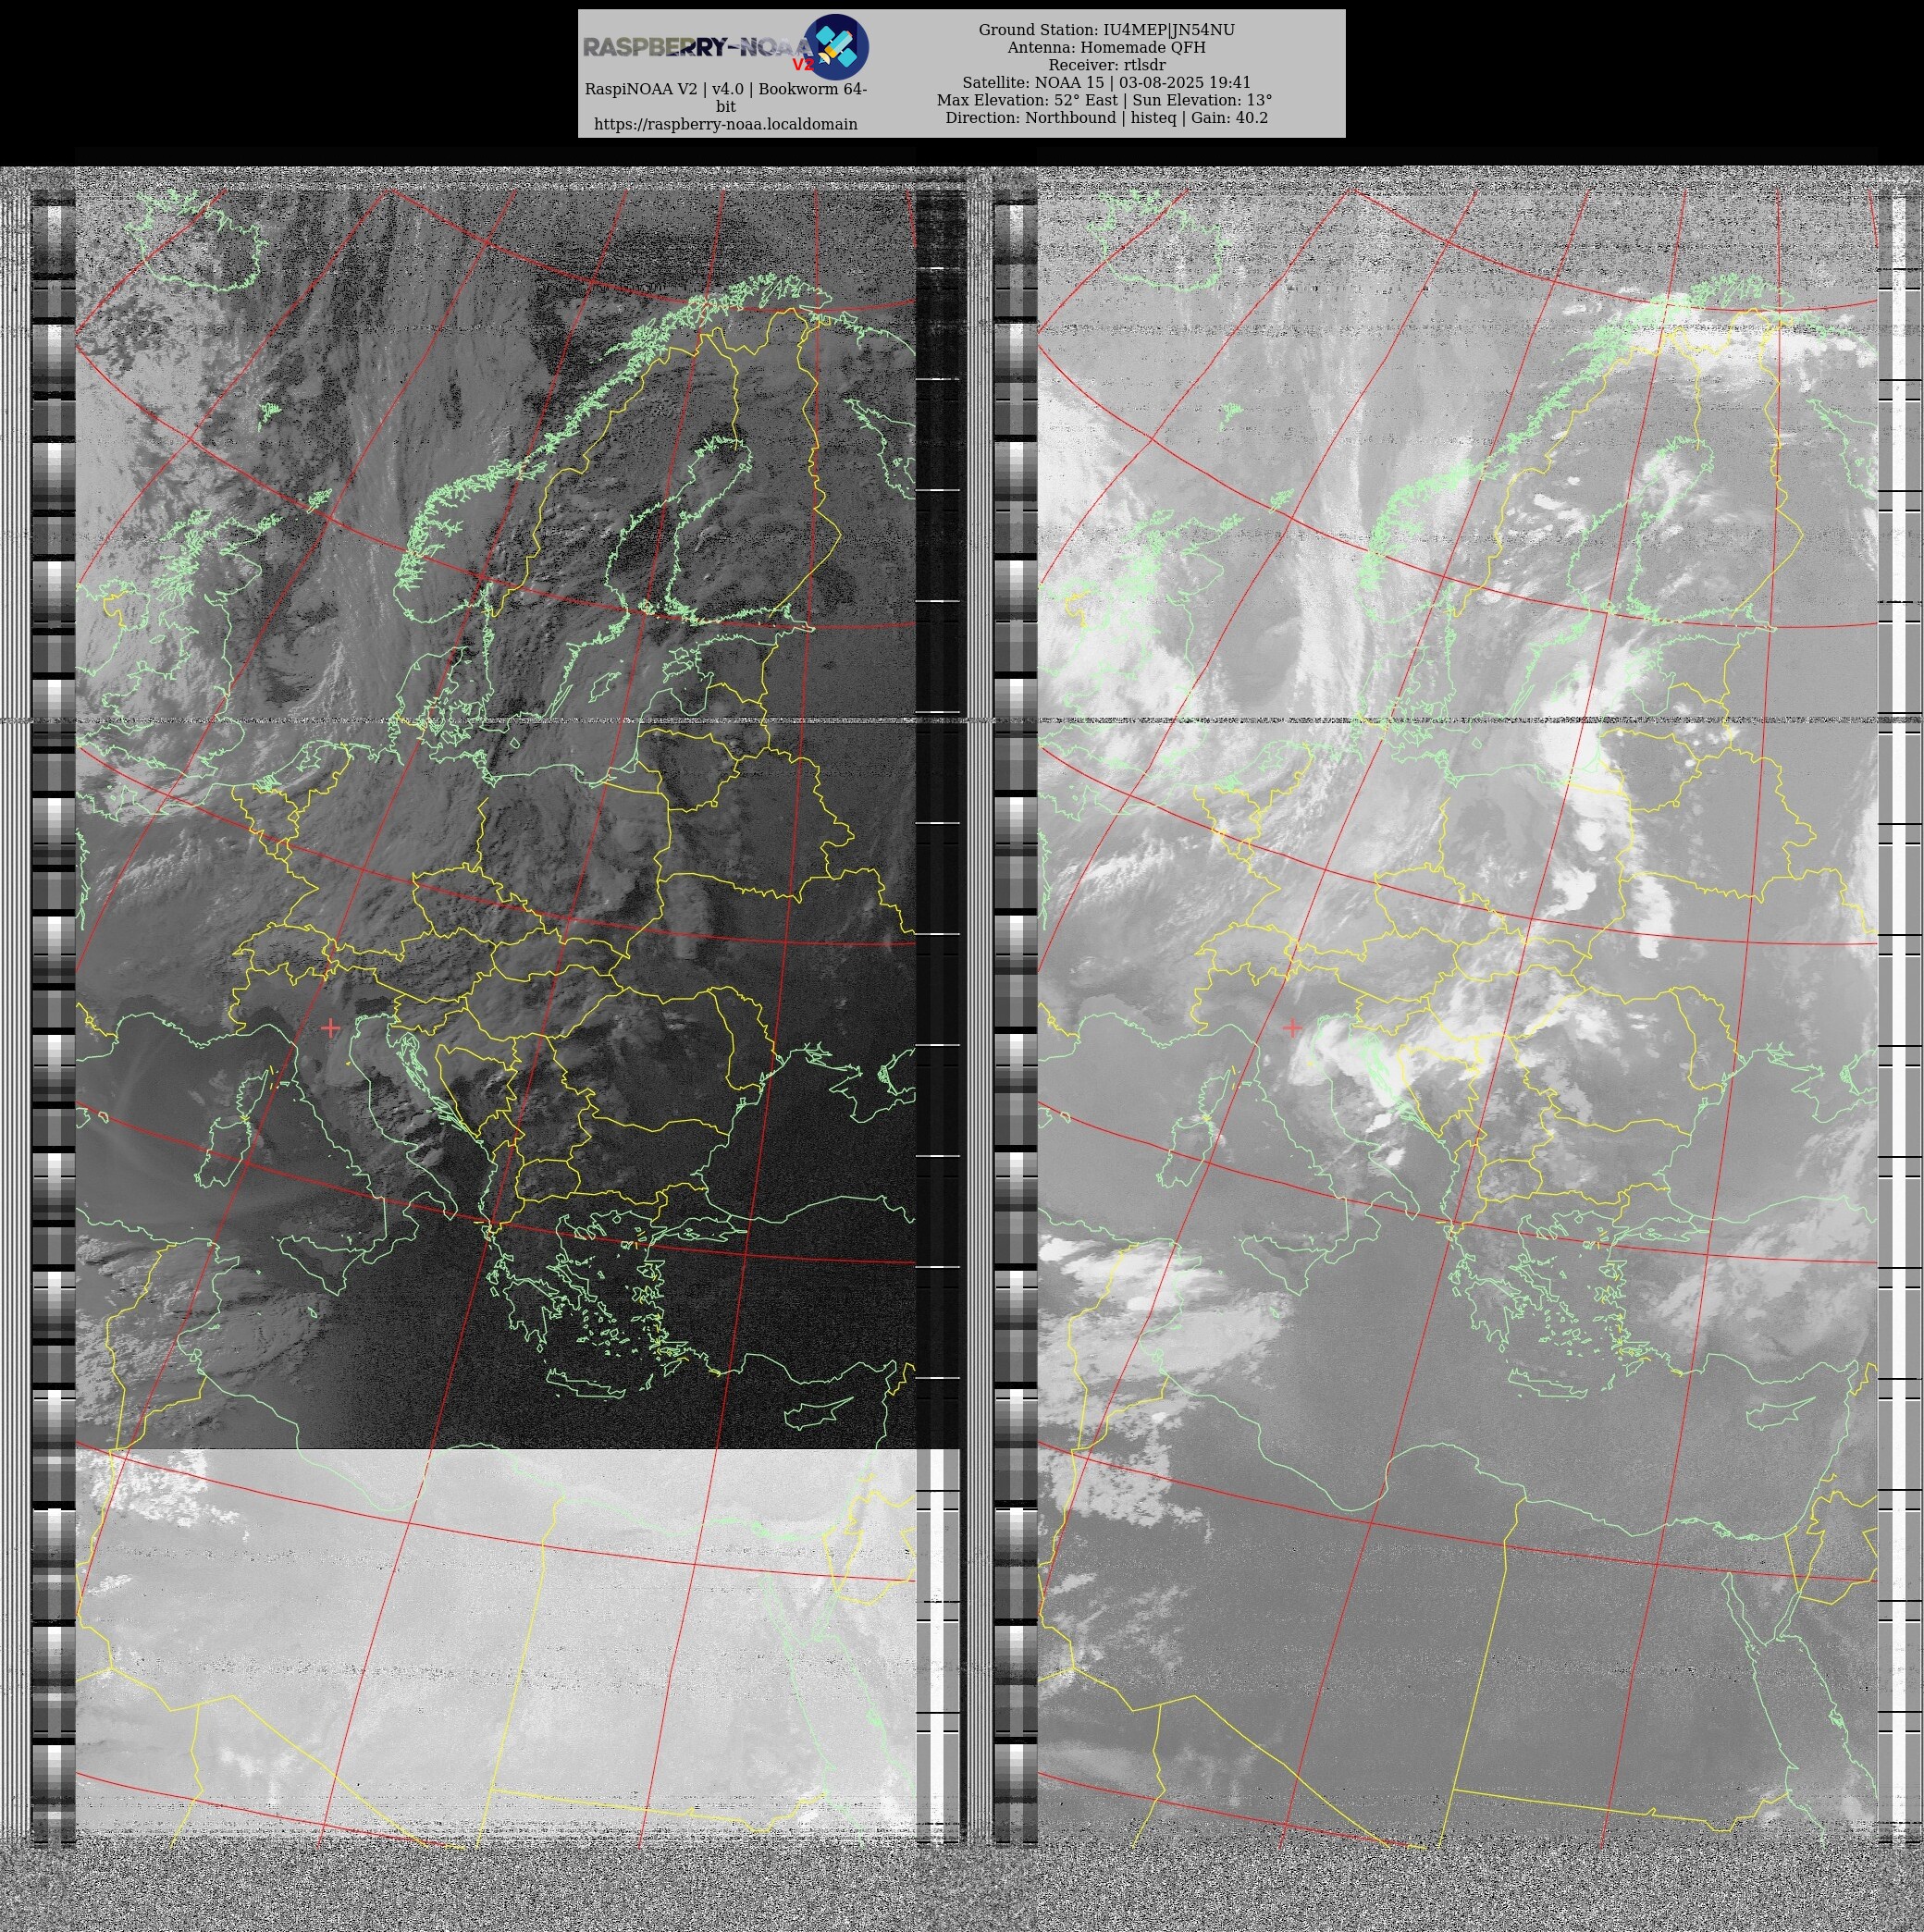Select 'Direction: Northbound | histeq | Gain: 40.2' text
The image size is (1924, 1932).
(x=1106, y=118)
